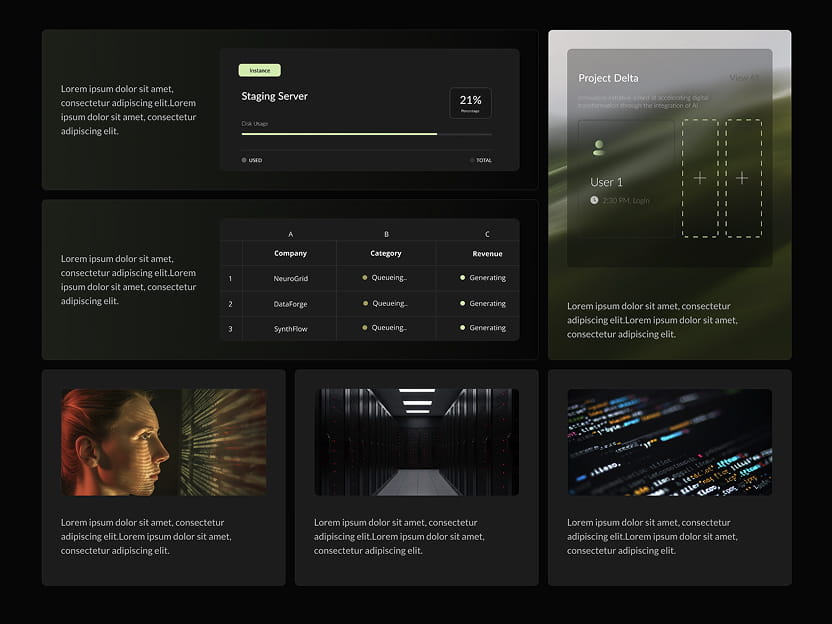Expand SynthFlow's truncated Queueing text

pos(388,328)
